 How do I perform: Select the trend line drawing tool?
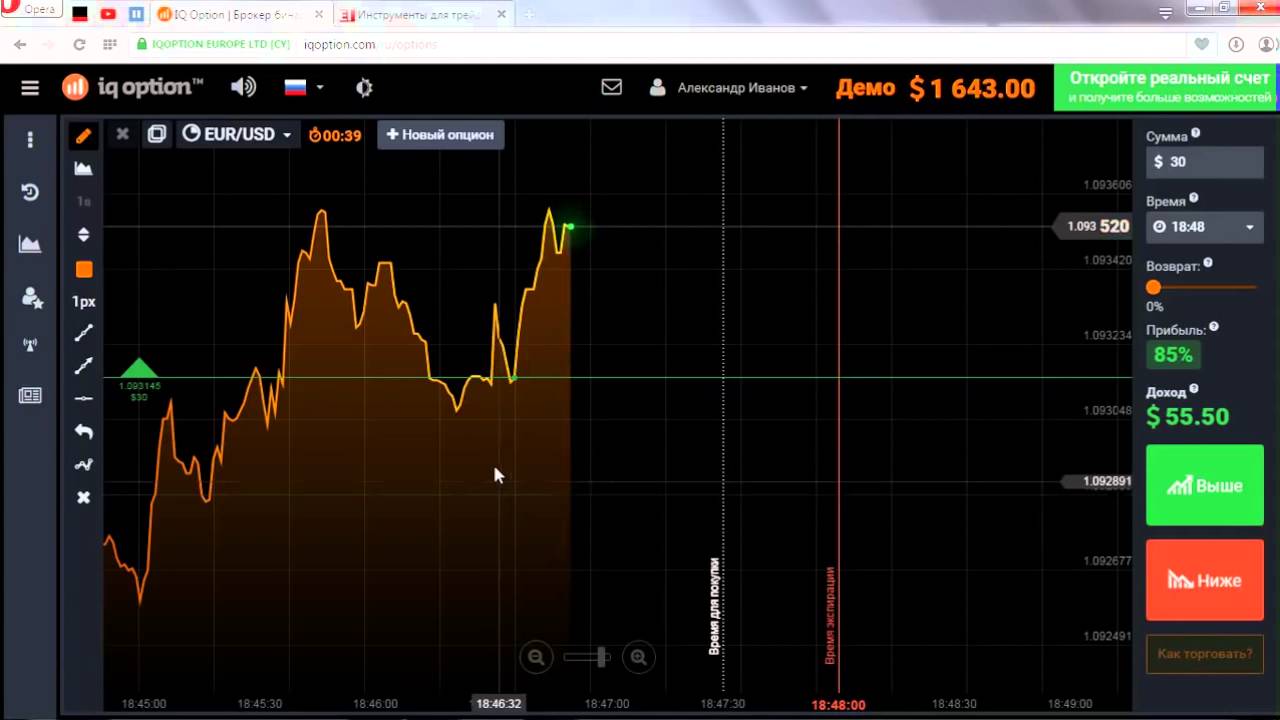84,333
